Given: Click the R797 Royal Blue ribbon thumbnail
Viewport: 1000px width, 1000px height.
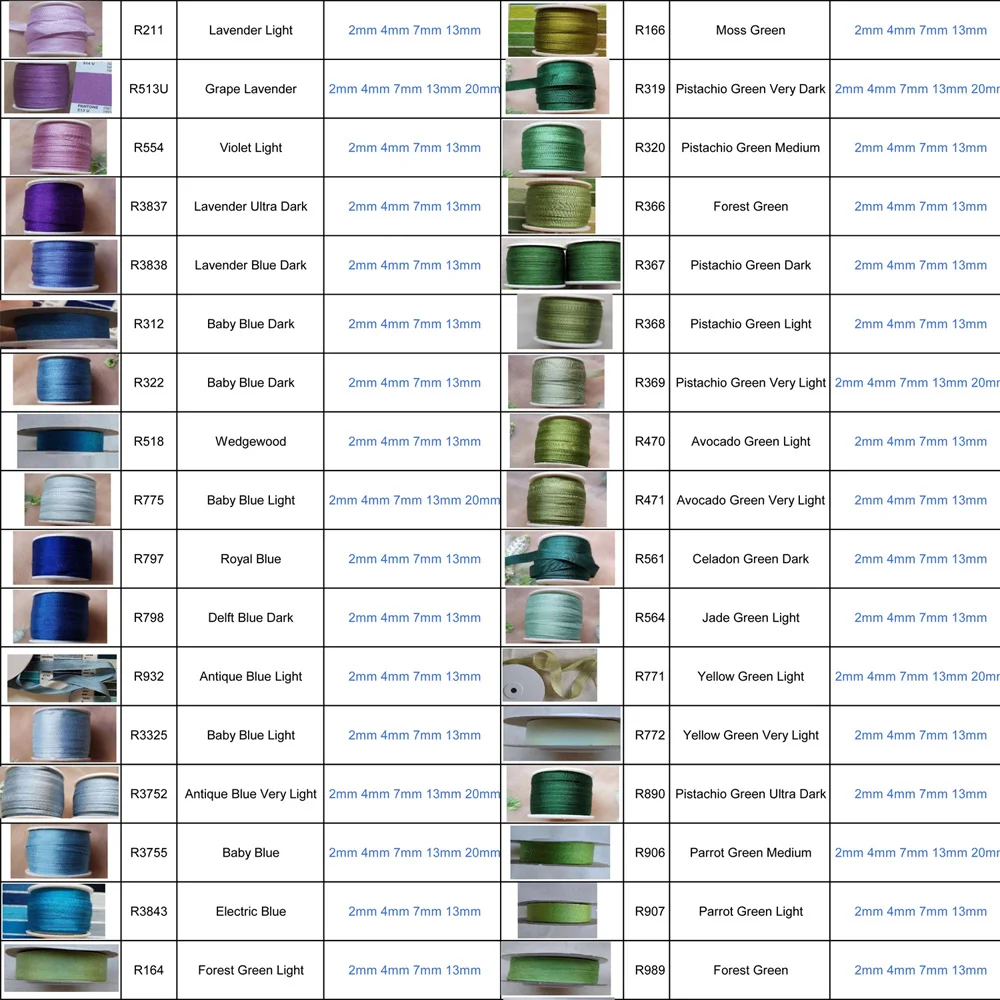Looking at the screenshot, I should [62, 558].
